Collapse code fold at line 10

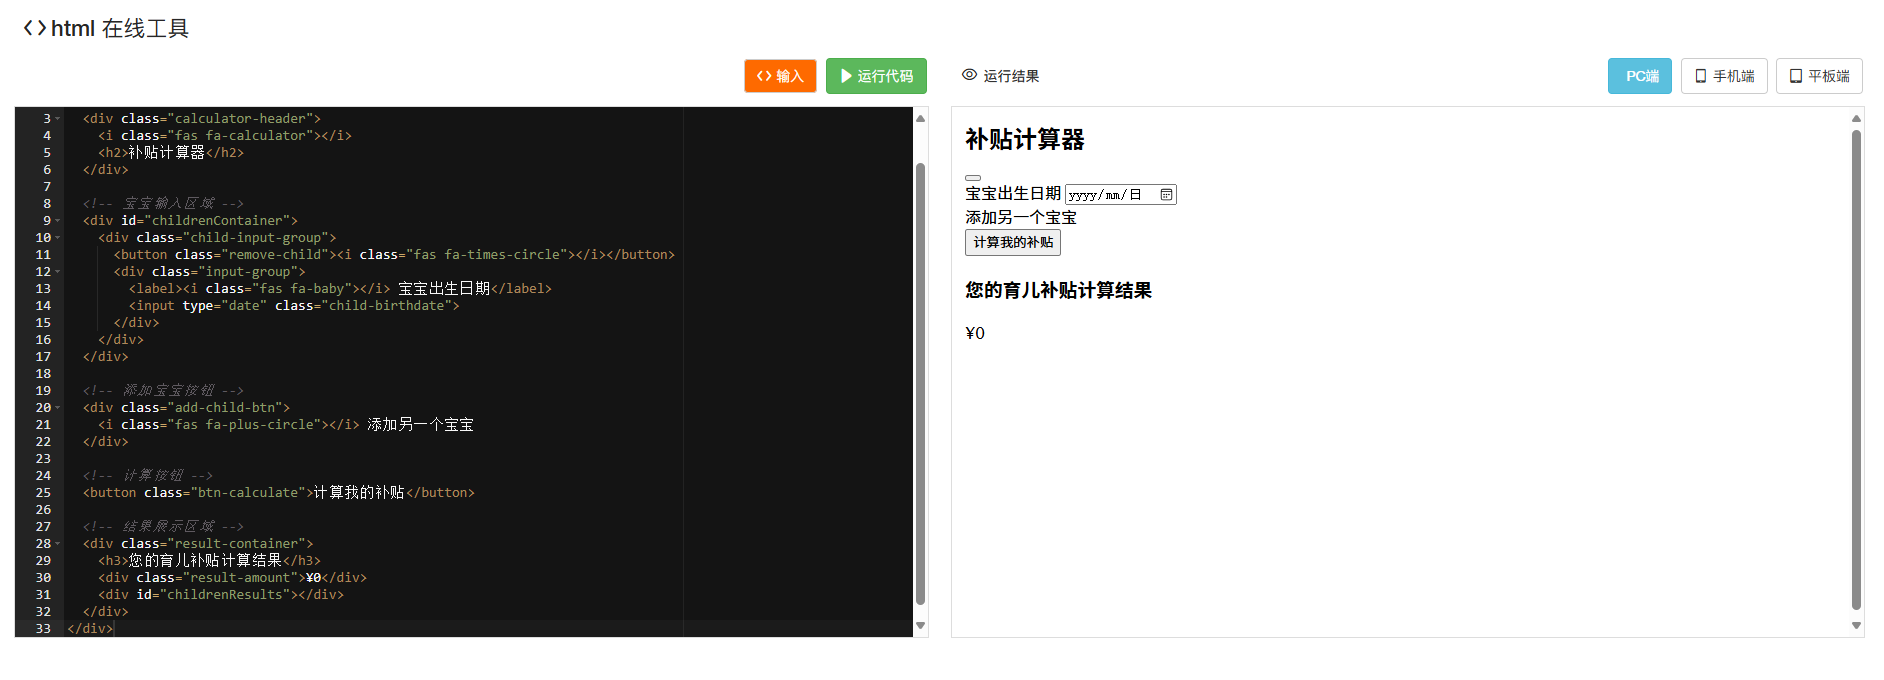[x=58, y=237]
